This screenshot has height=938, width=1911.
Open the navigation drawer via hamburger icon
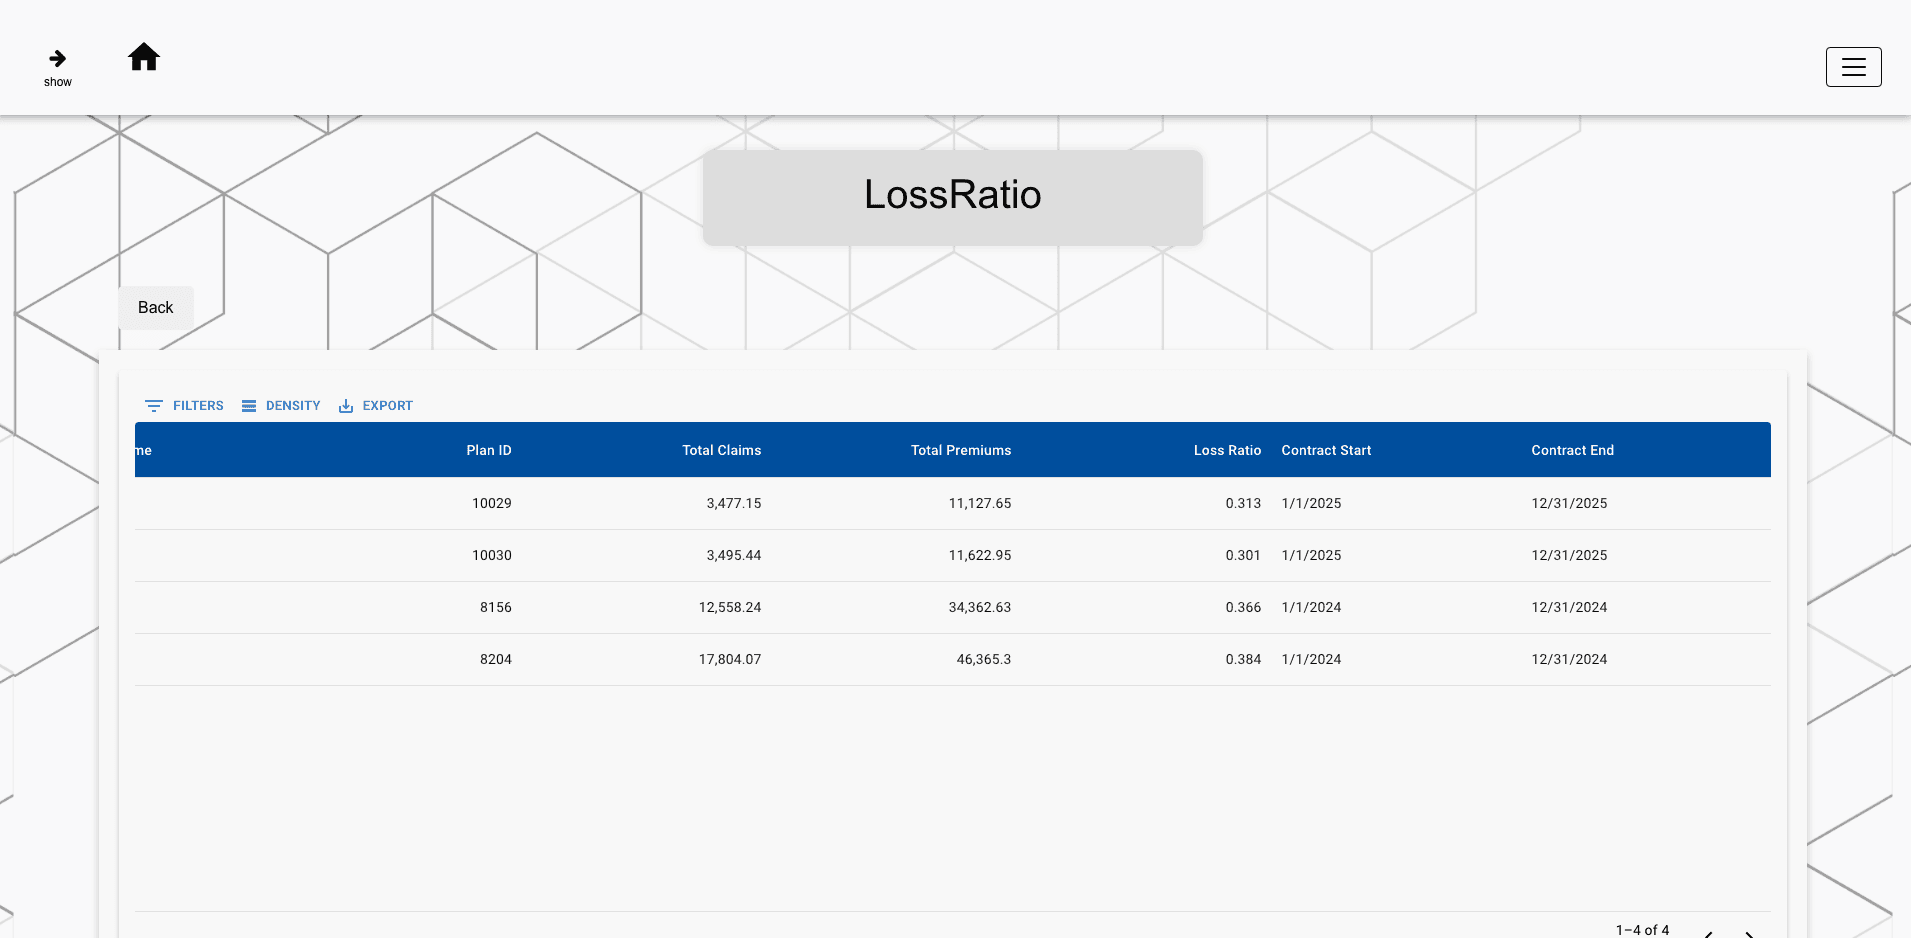(x=1853, y=66)
